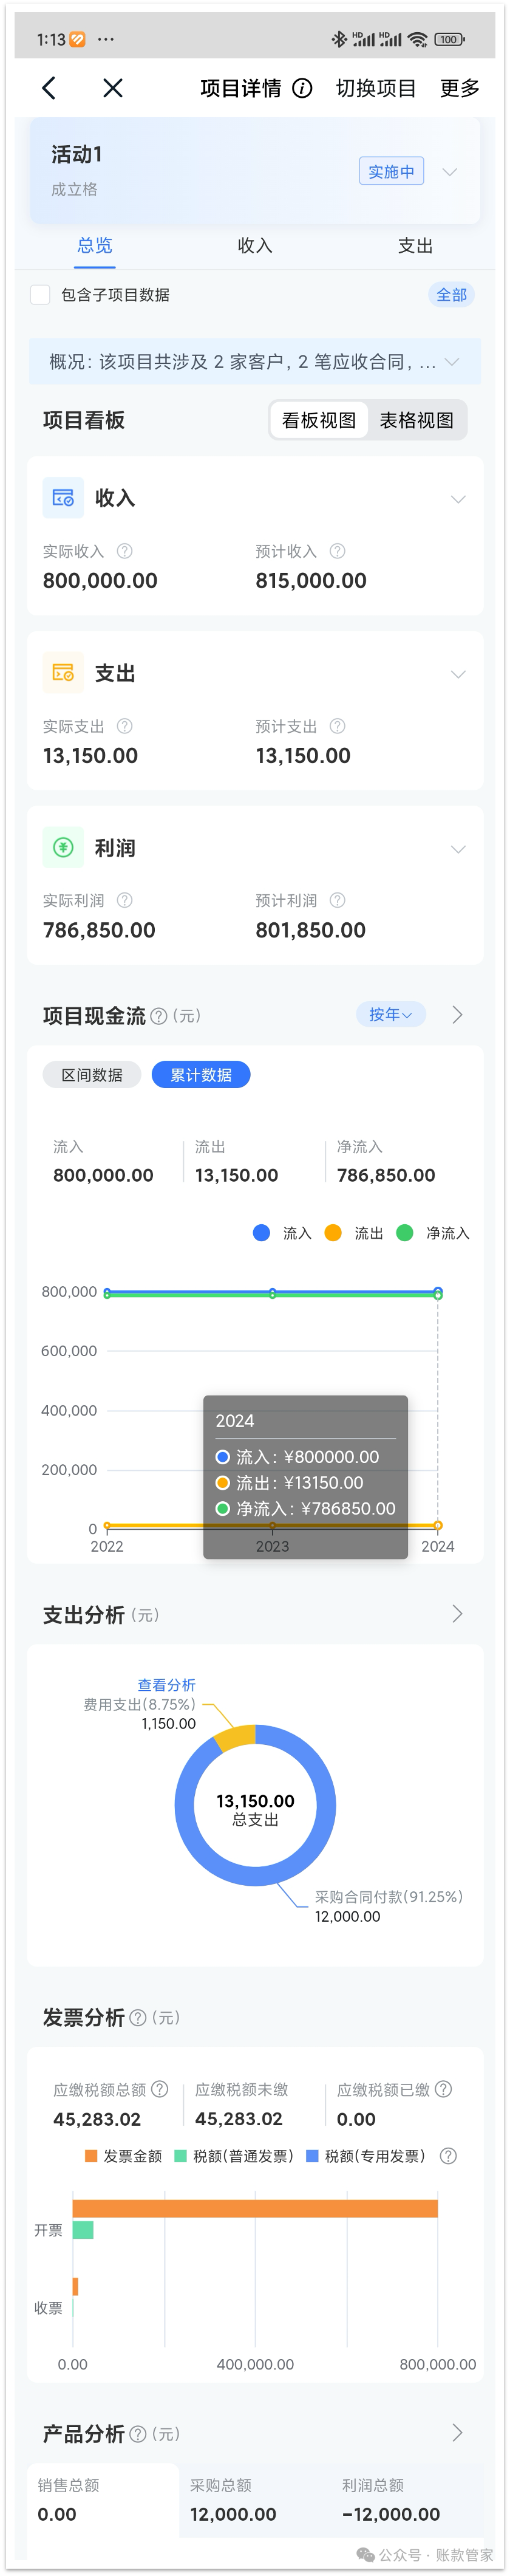
Task: Open help icon beside 应缴税额总额
Action: coord(159,2089)
